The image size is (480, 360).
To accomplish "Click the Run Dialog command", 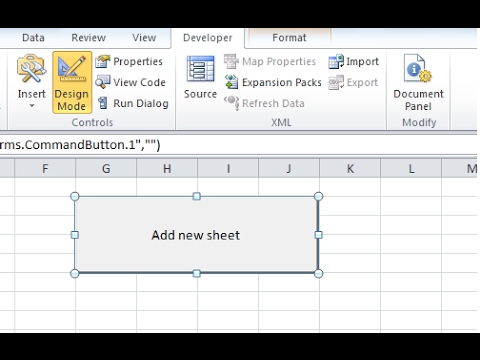I will pos(133,103).
